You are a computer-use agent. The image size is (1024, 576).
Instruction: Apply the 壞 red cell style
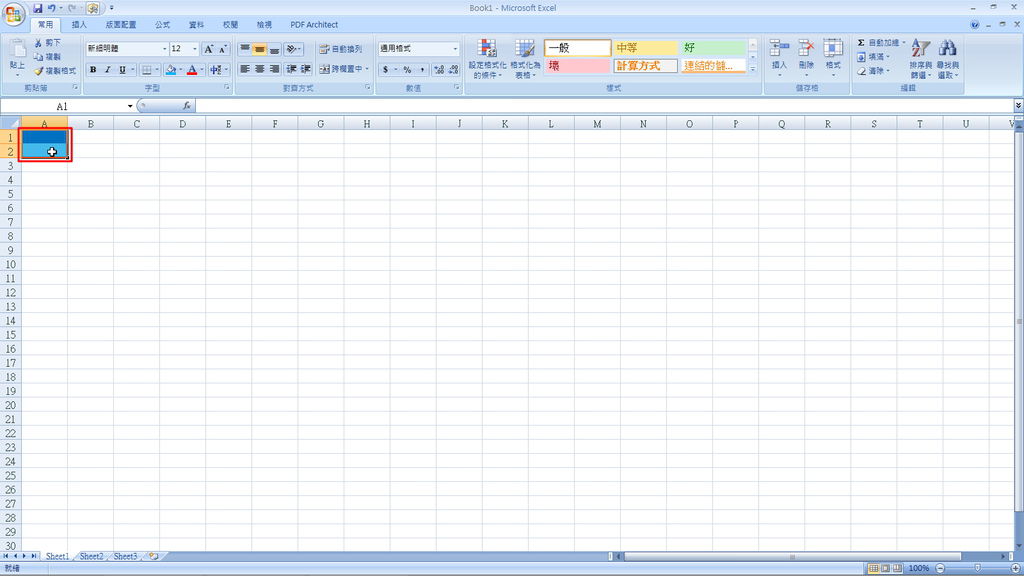click(x=577, y=66)
